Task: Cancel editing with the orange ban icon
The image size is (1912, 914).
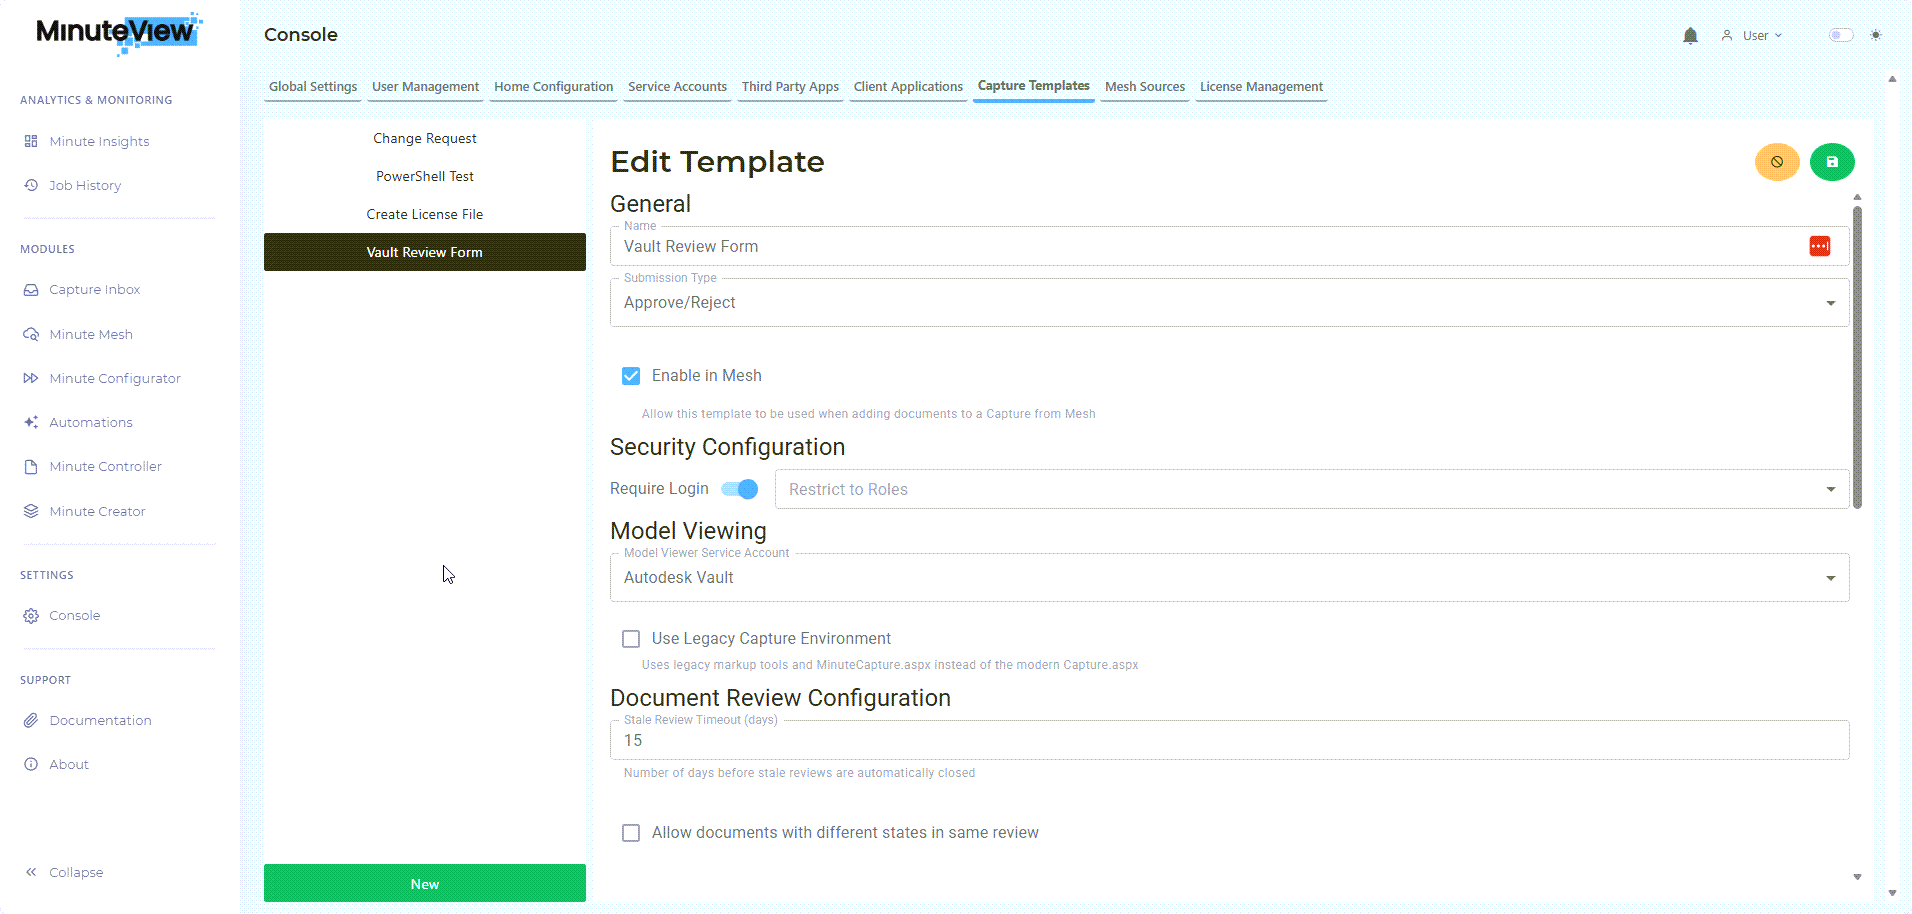Action: [x=1777, y=161]
